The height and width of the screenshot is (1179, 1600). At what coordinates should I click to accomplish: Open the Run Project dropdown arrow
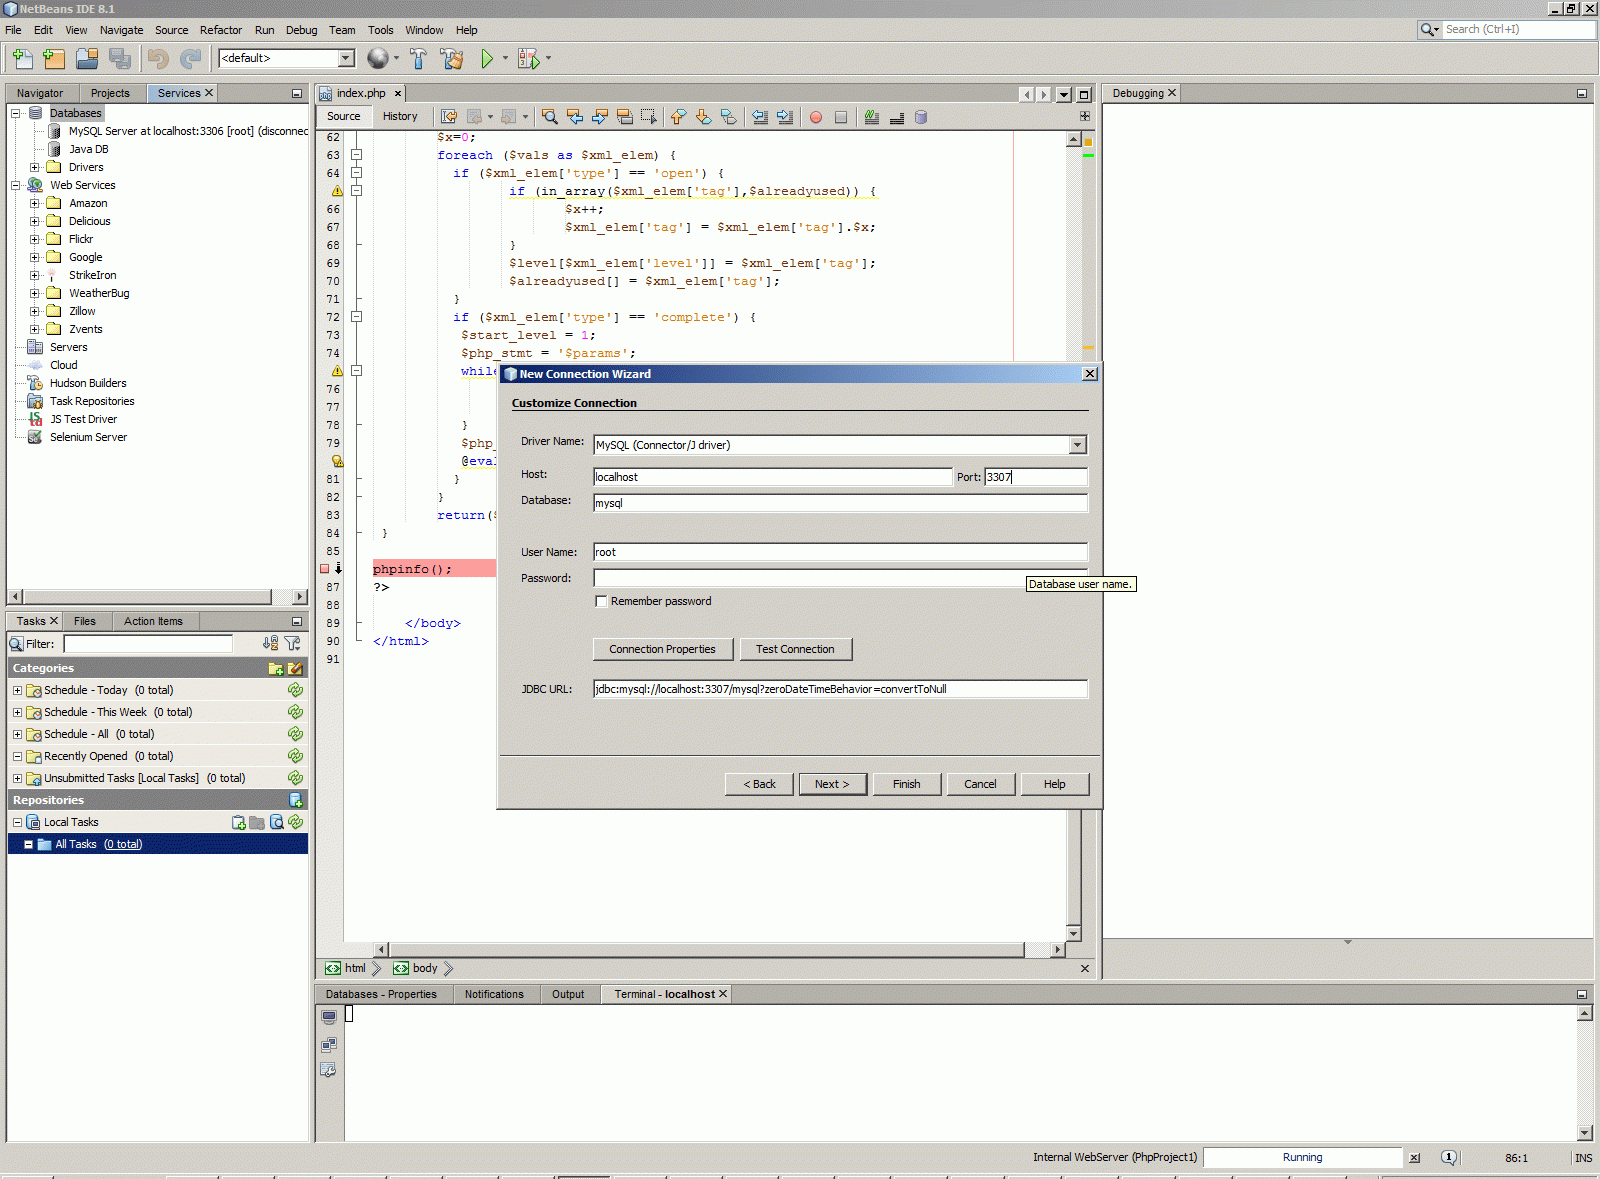[x=505, y=59]
